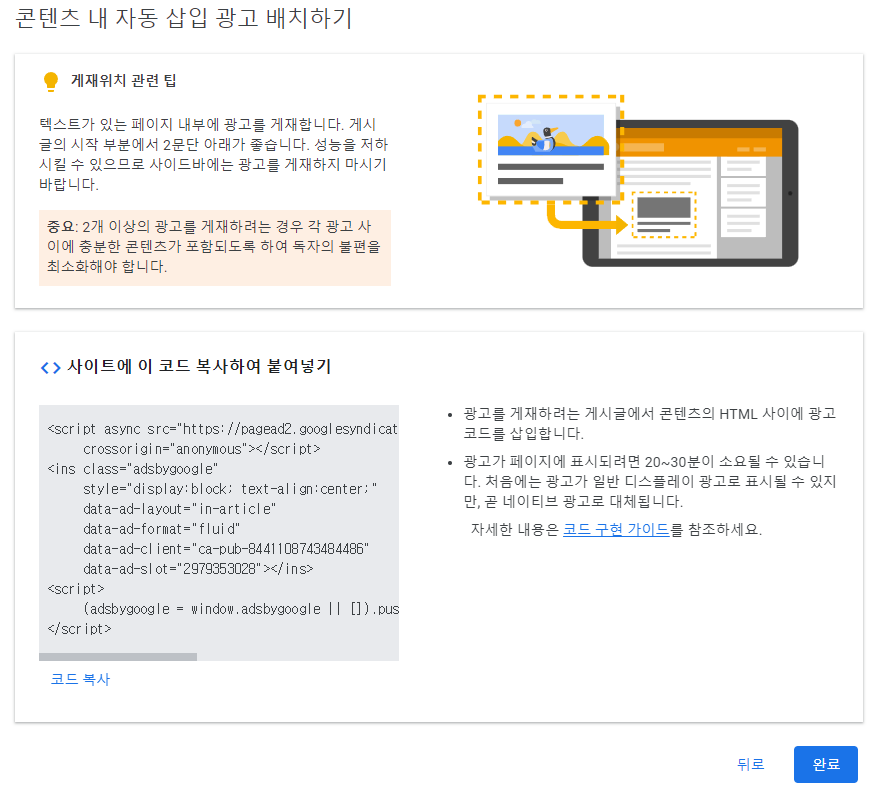Click the data-ad-slot line in the code

(198, 569)
